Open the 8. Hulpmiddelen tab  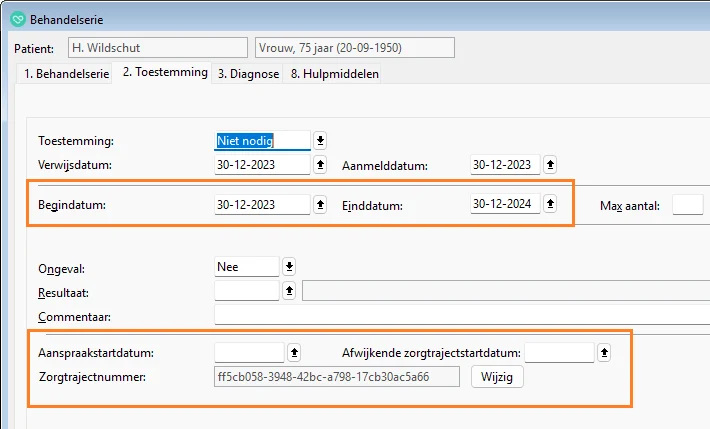point(334,74)
